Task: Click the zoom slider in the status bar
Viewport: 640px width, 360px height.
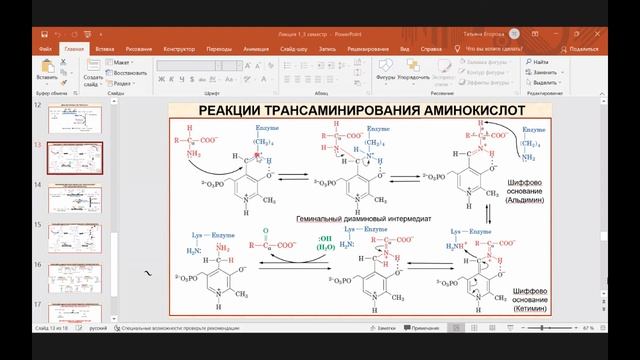Action: 549,328
